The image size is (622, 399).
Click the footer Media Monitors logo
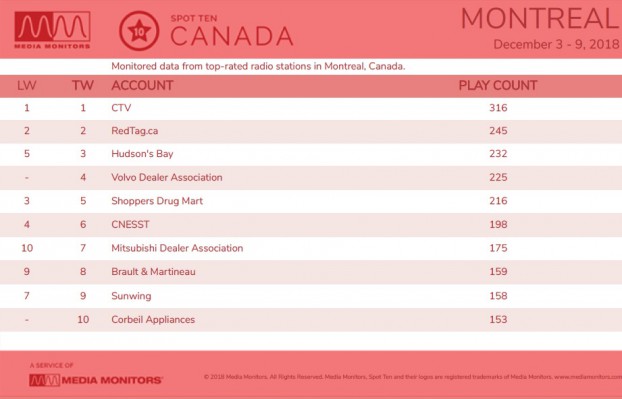(96, 380)
